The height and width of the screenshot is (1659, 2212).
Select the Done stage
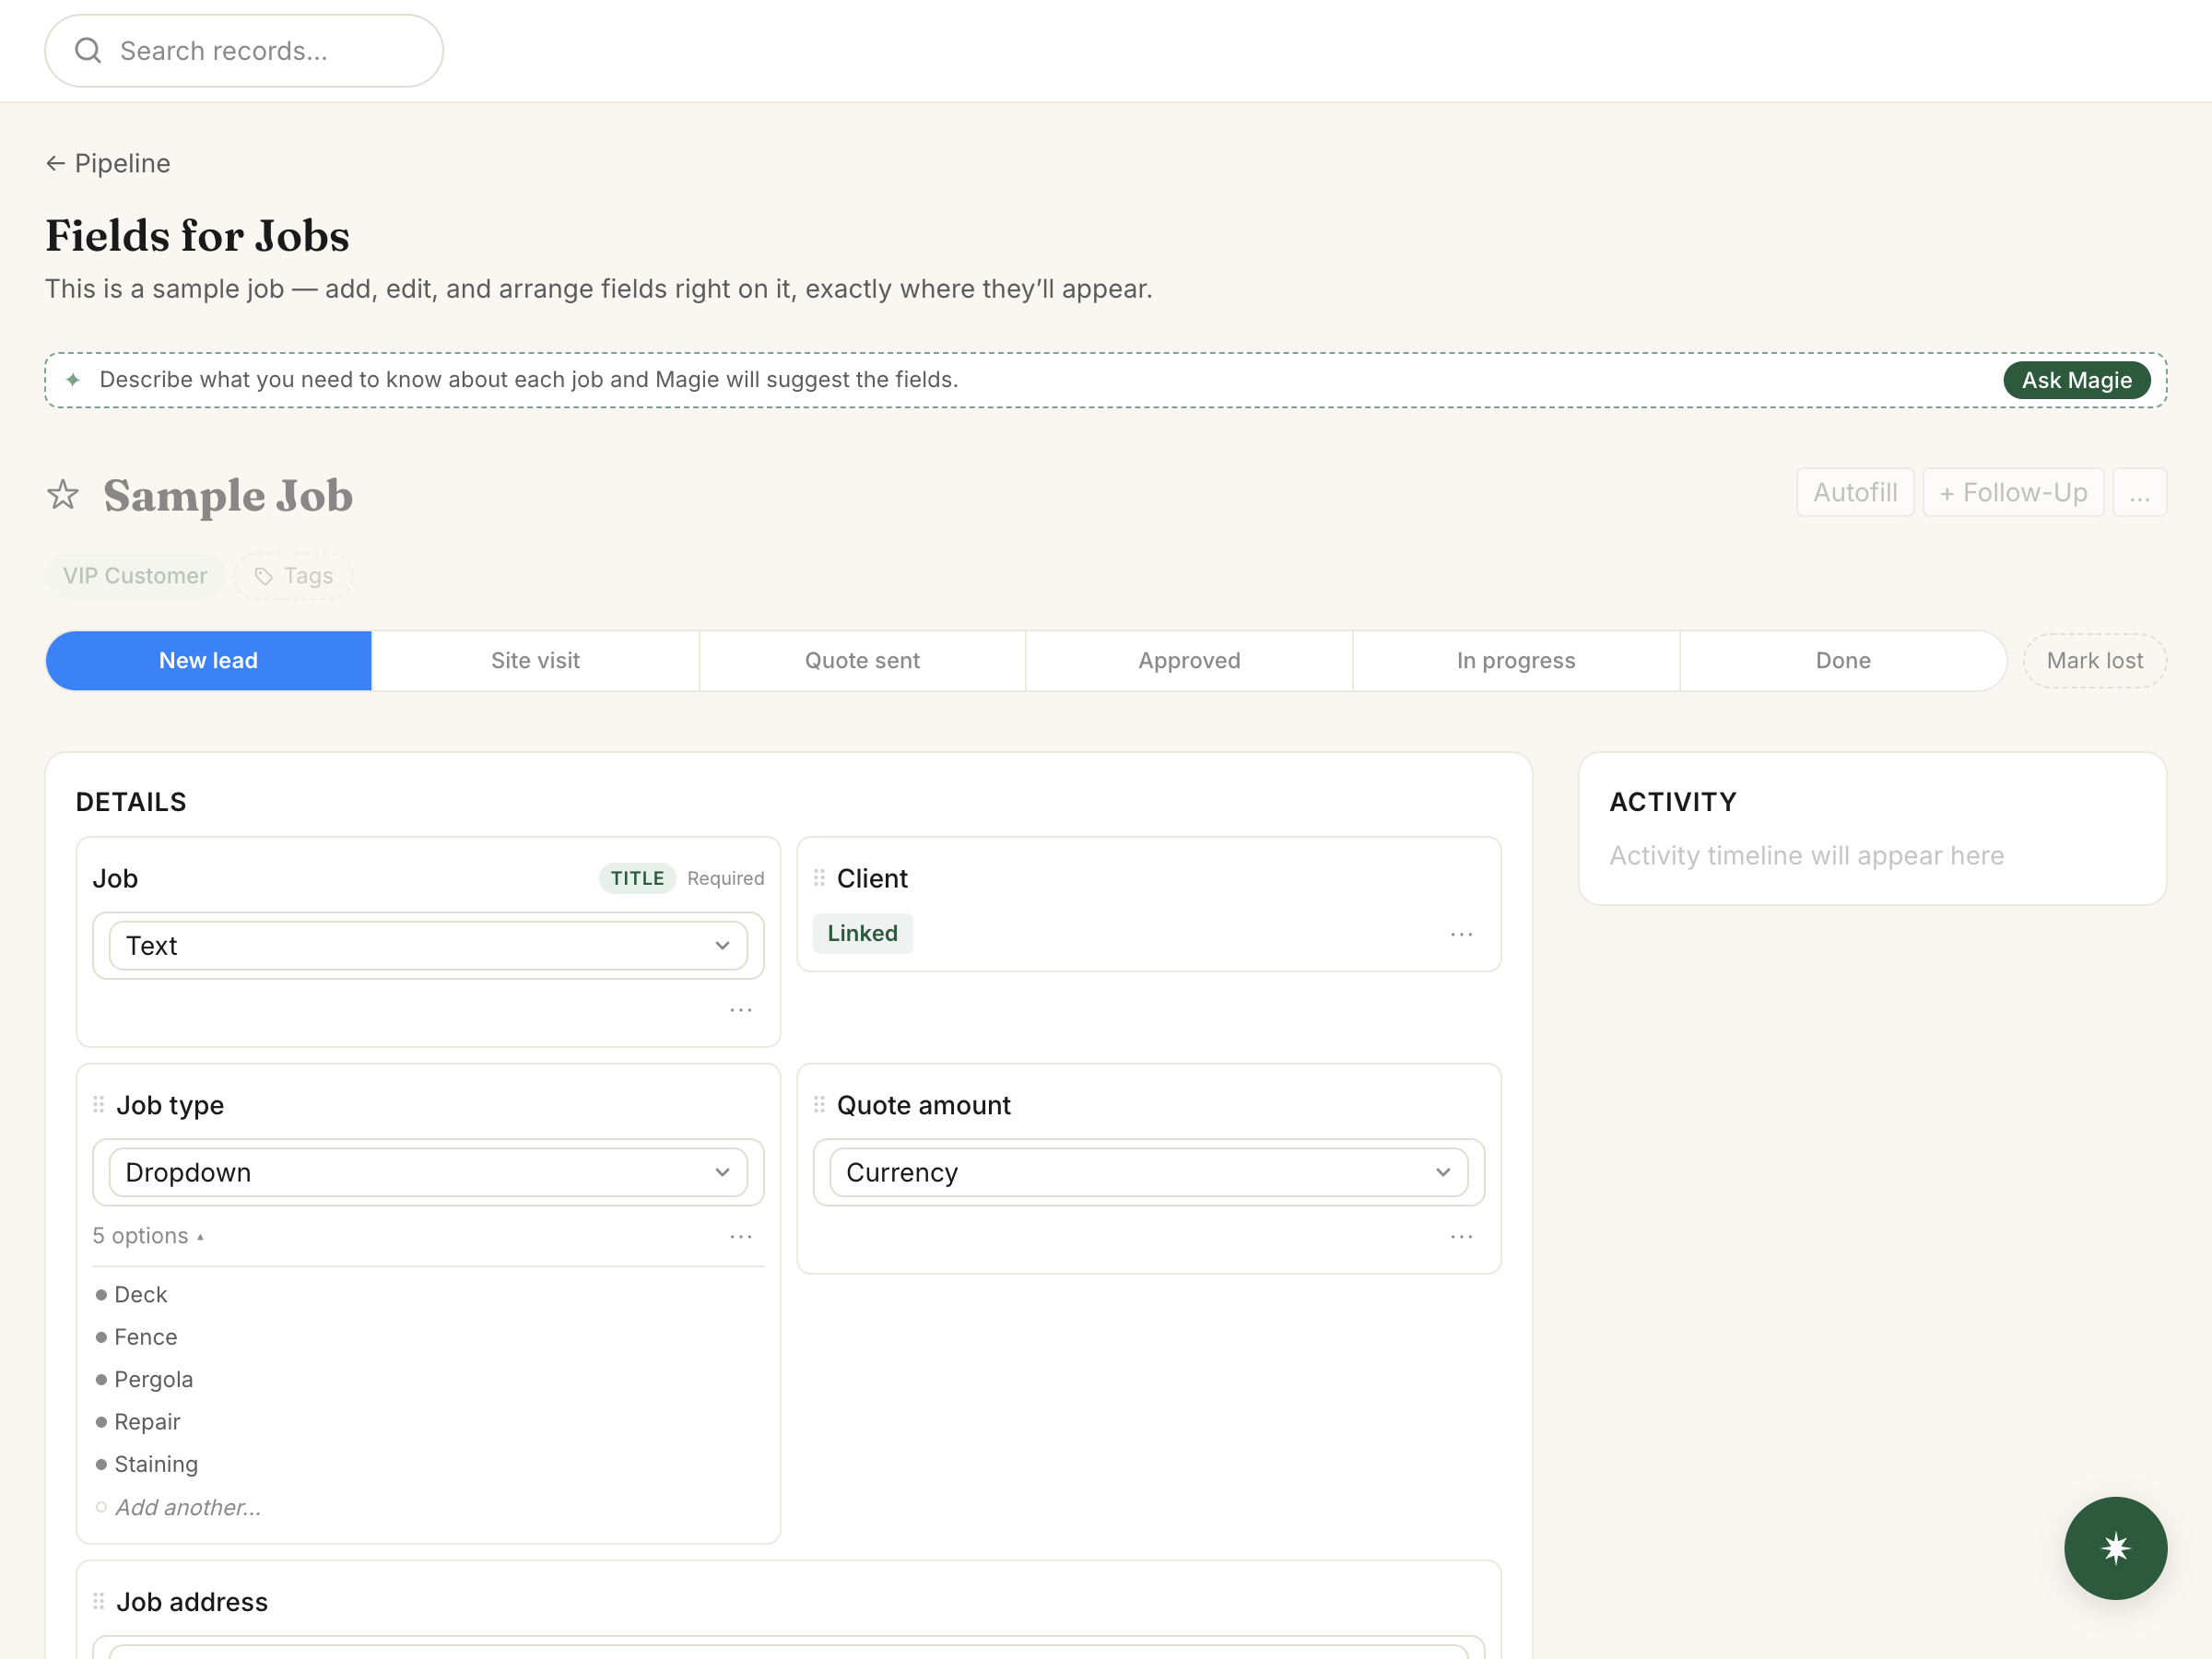pyautogui.click(x=1843, y=661)
